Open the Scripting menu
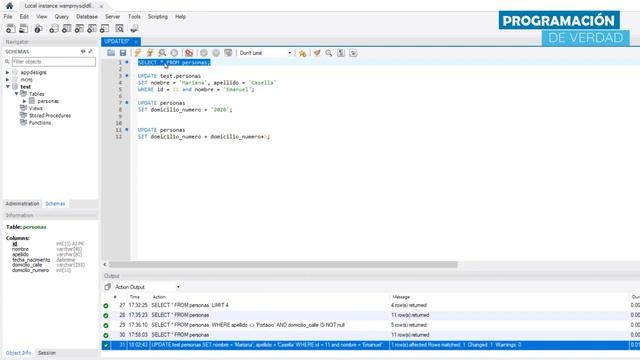The width and height of the screenshot is (640, 360). (x=158, y=17)
